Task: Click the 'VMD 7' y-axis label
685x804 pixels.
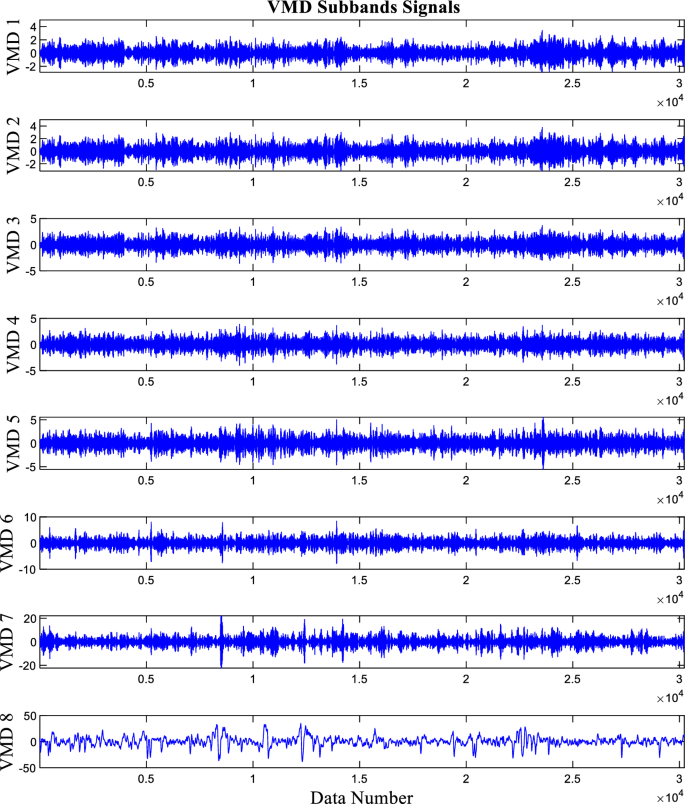Action: (7, 642)
